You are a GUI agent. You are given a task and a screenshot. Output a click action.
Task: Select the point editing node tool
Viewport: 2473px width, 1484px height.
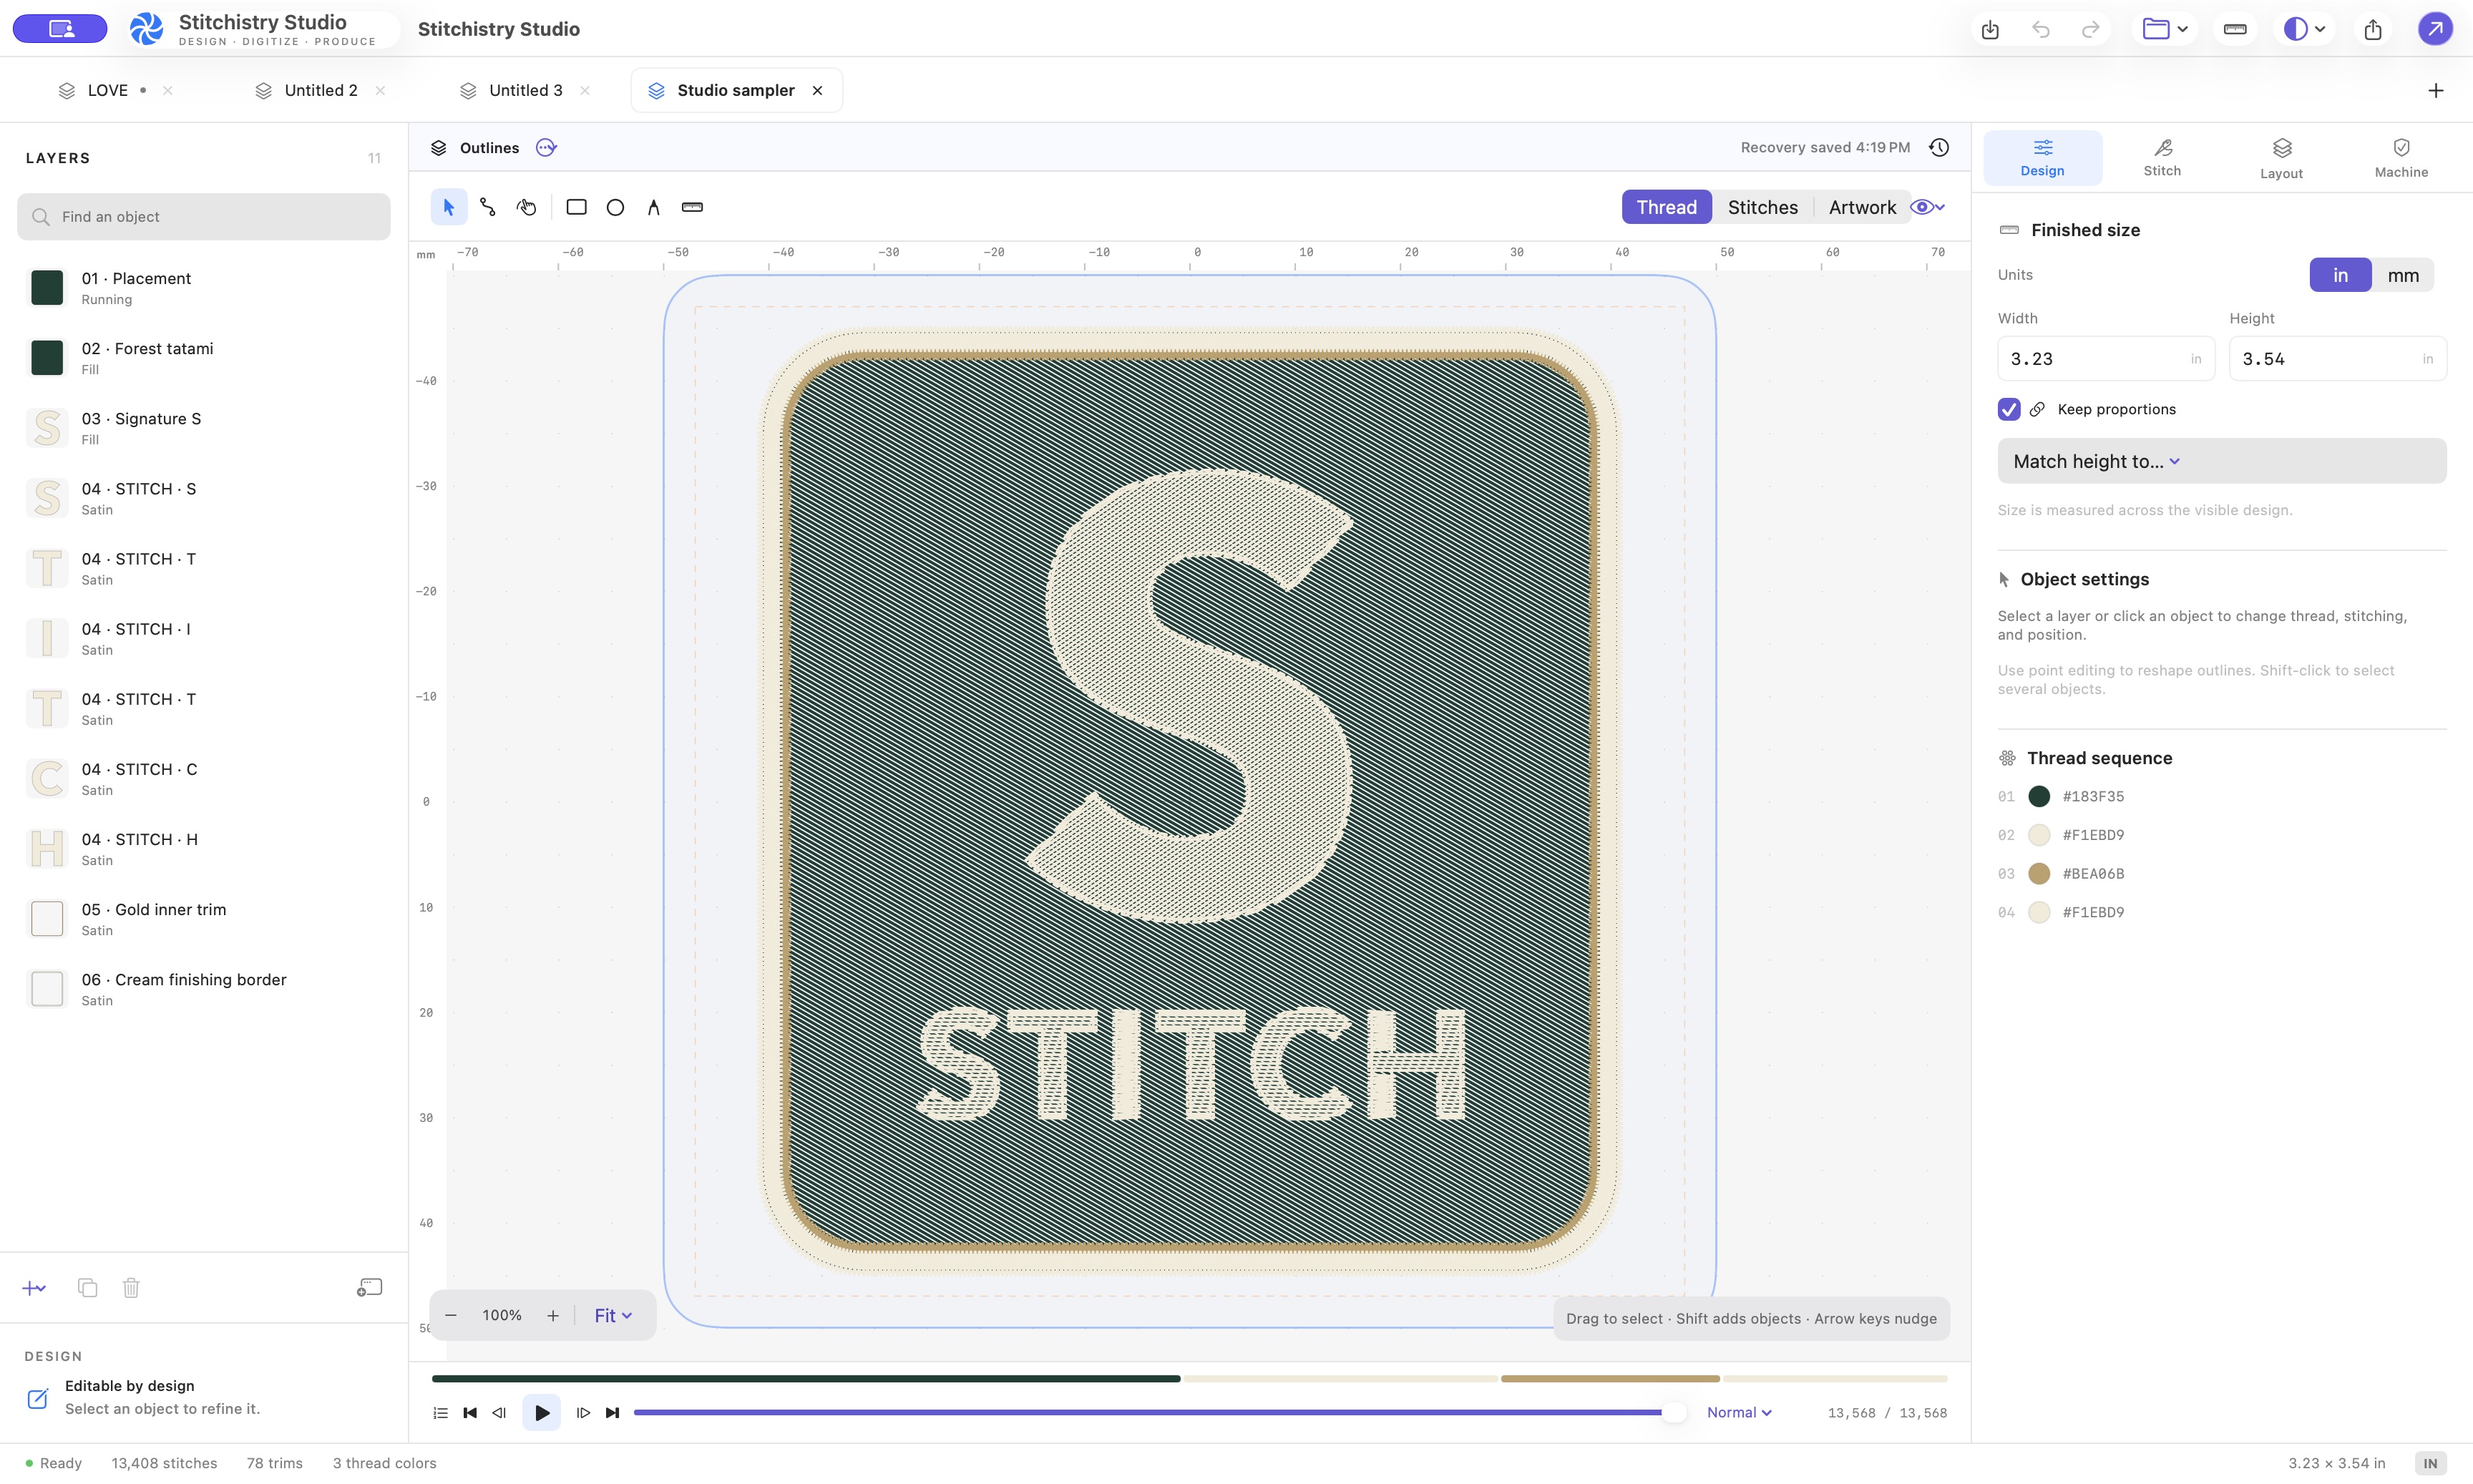tap(488, 207)
